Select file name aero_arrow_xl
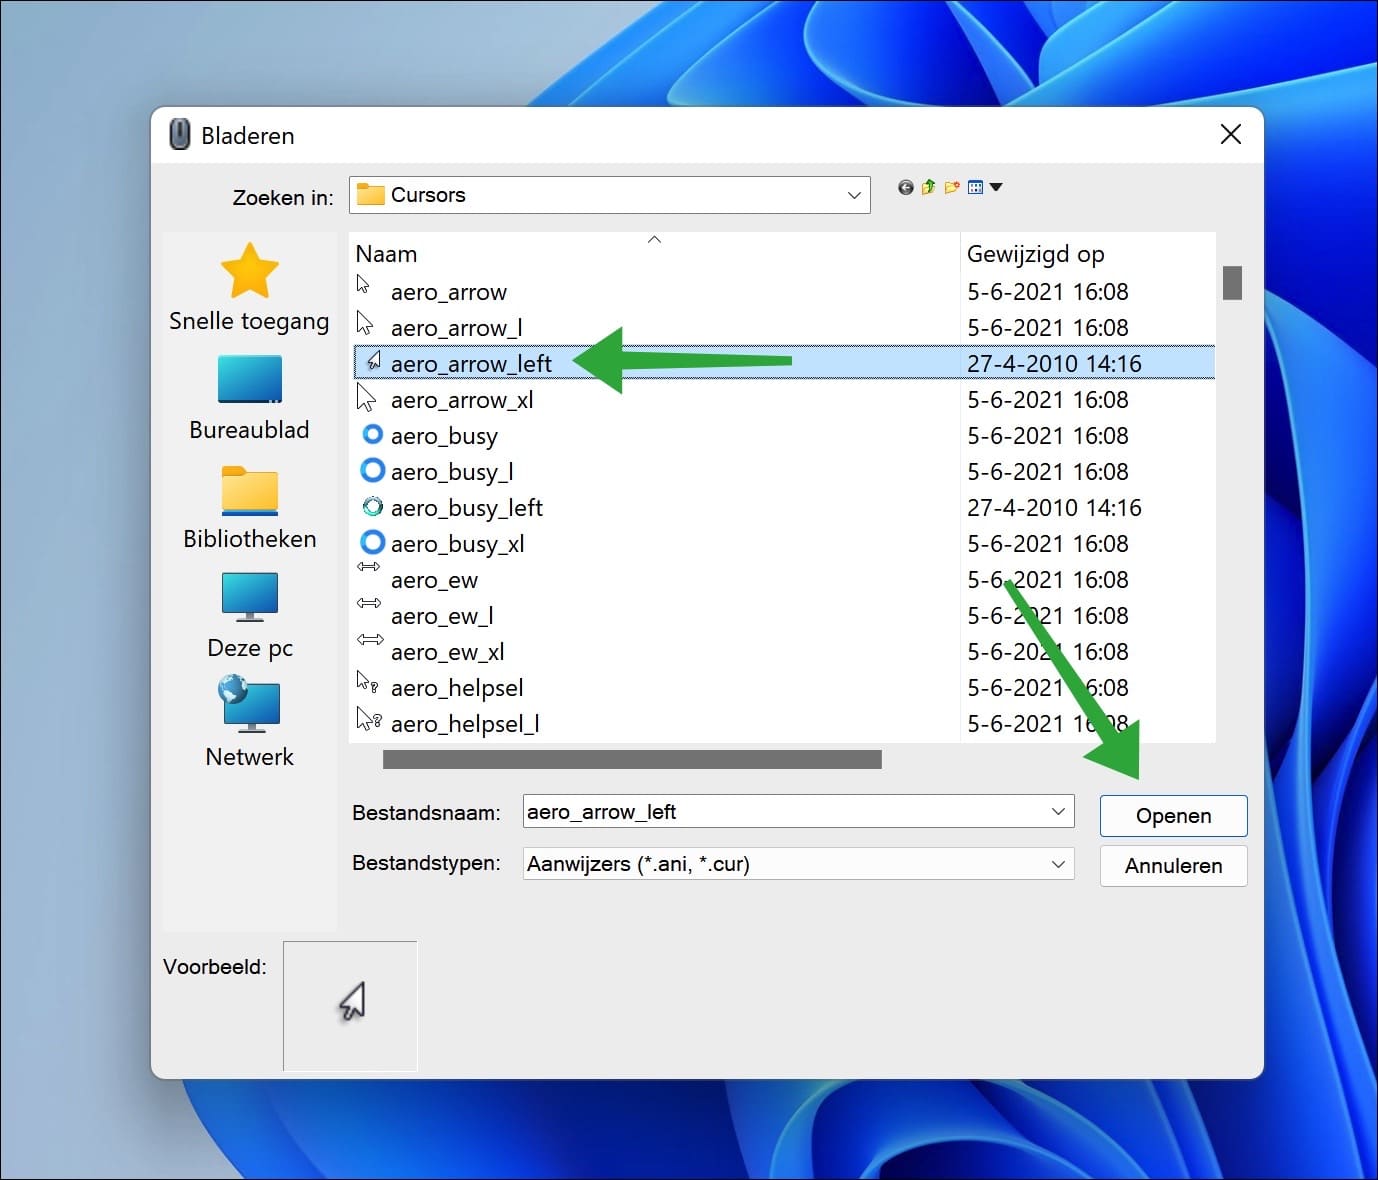Viewport: 1378px width, 1180px height. [x=462, y=400]
